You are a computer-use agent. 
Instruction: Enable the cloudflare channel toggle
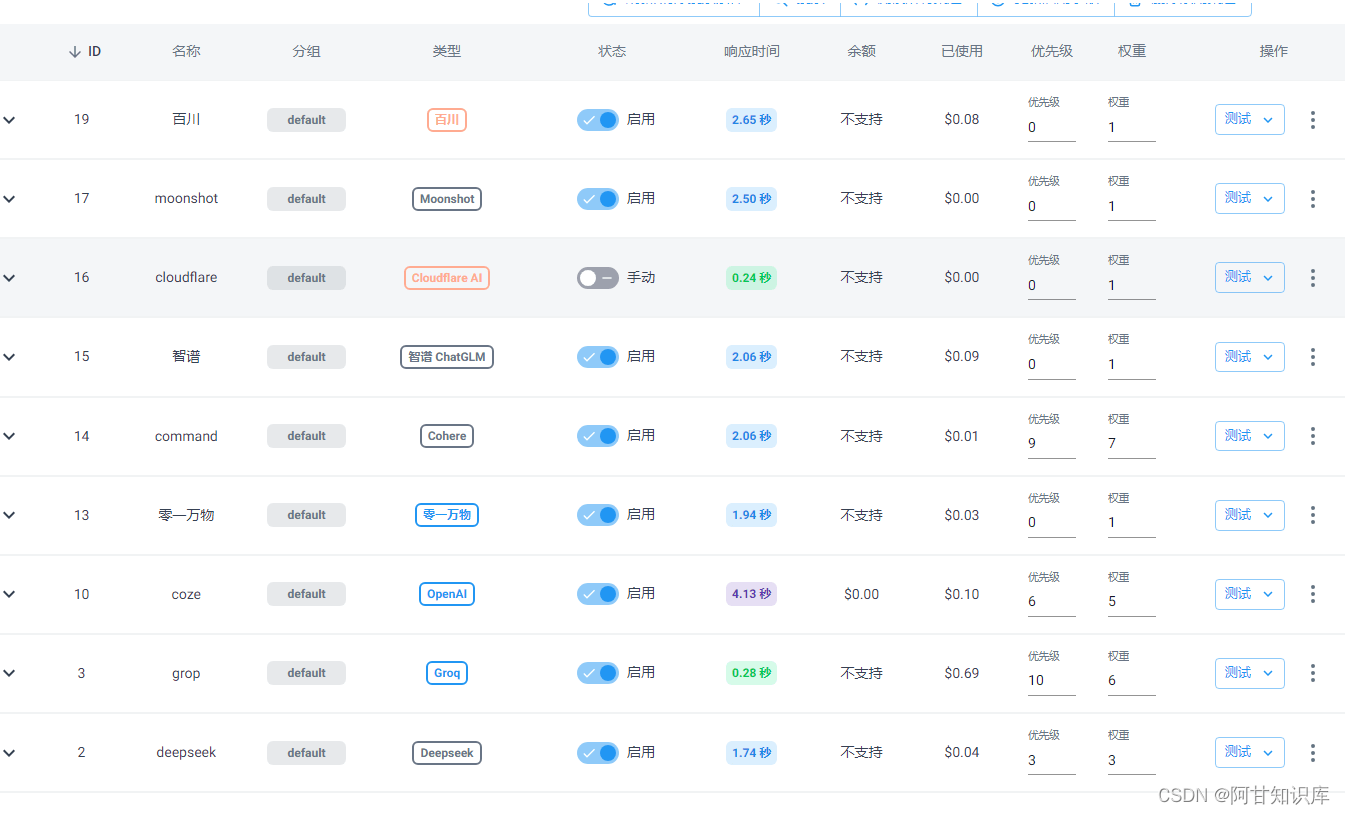tap(598, 278)
